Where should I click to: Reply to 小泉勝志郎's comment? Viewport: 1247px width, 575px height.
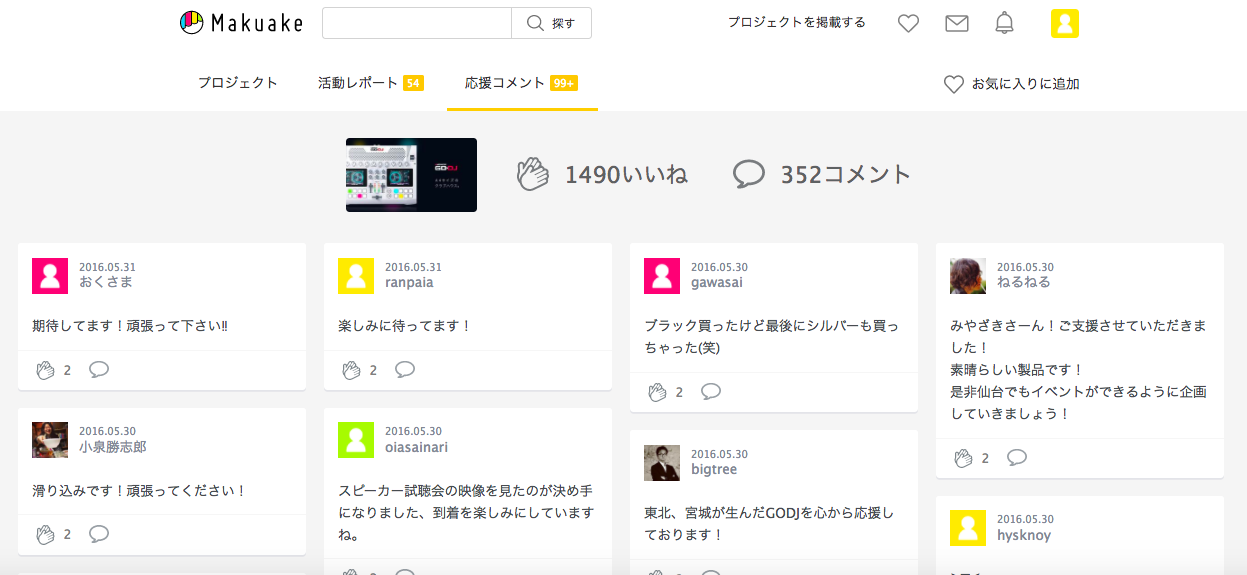point(99,533)
